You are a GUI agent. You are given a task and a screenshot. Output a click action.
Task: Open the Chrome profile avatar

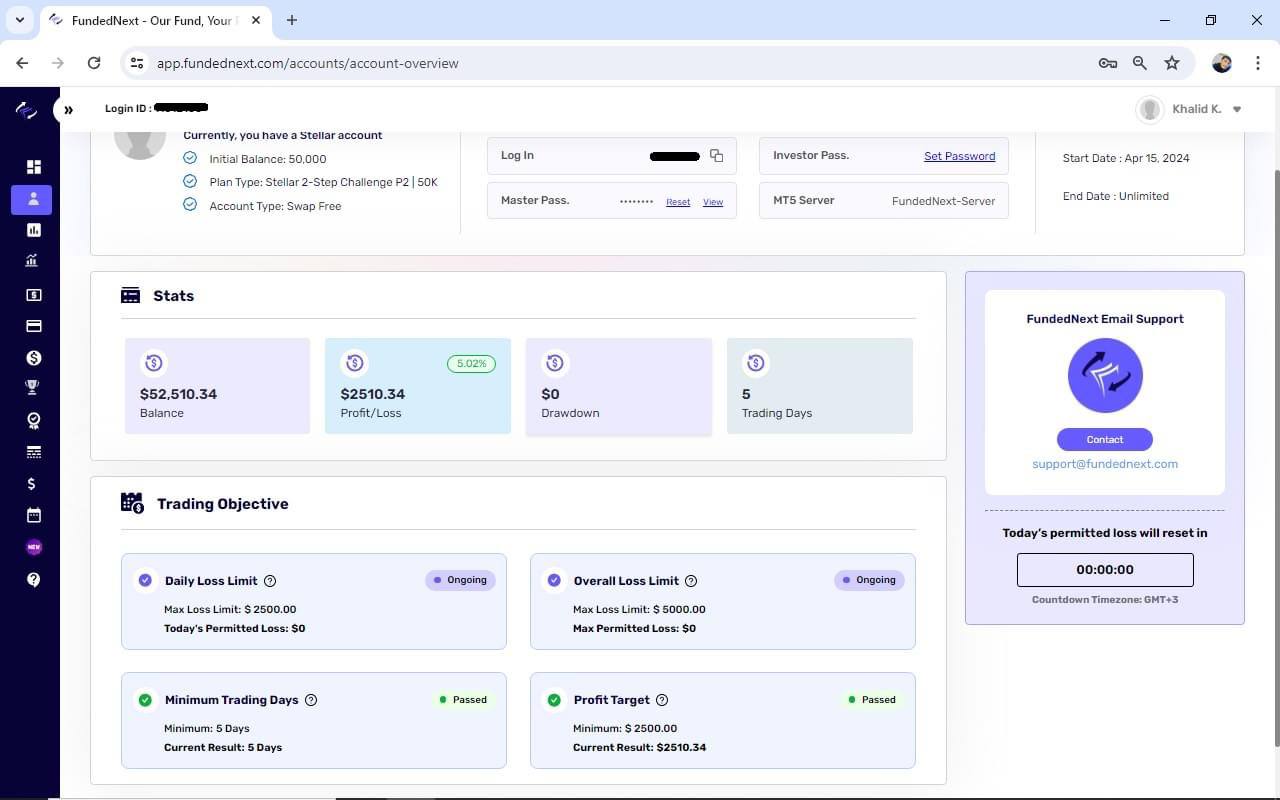coord(1222,63)
